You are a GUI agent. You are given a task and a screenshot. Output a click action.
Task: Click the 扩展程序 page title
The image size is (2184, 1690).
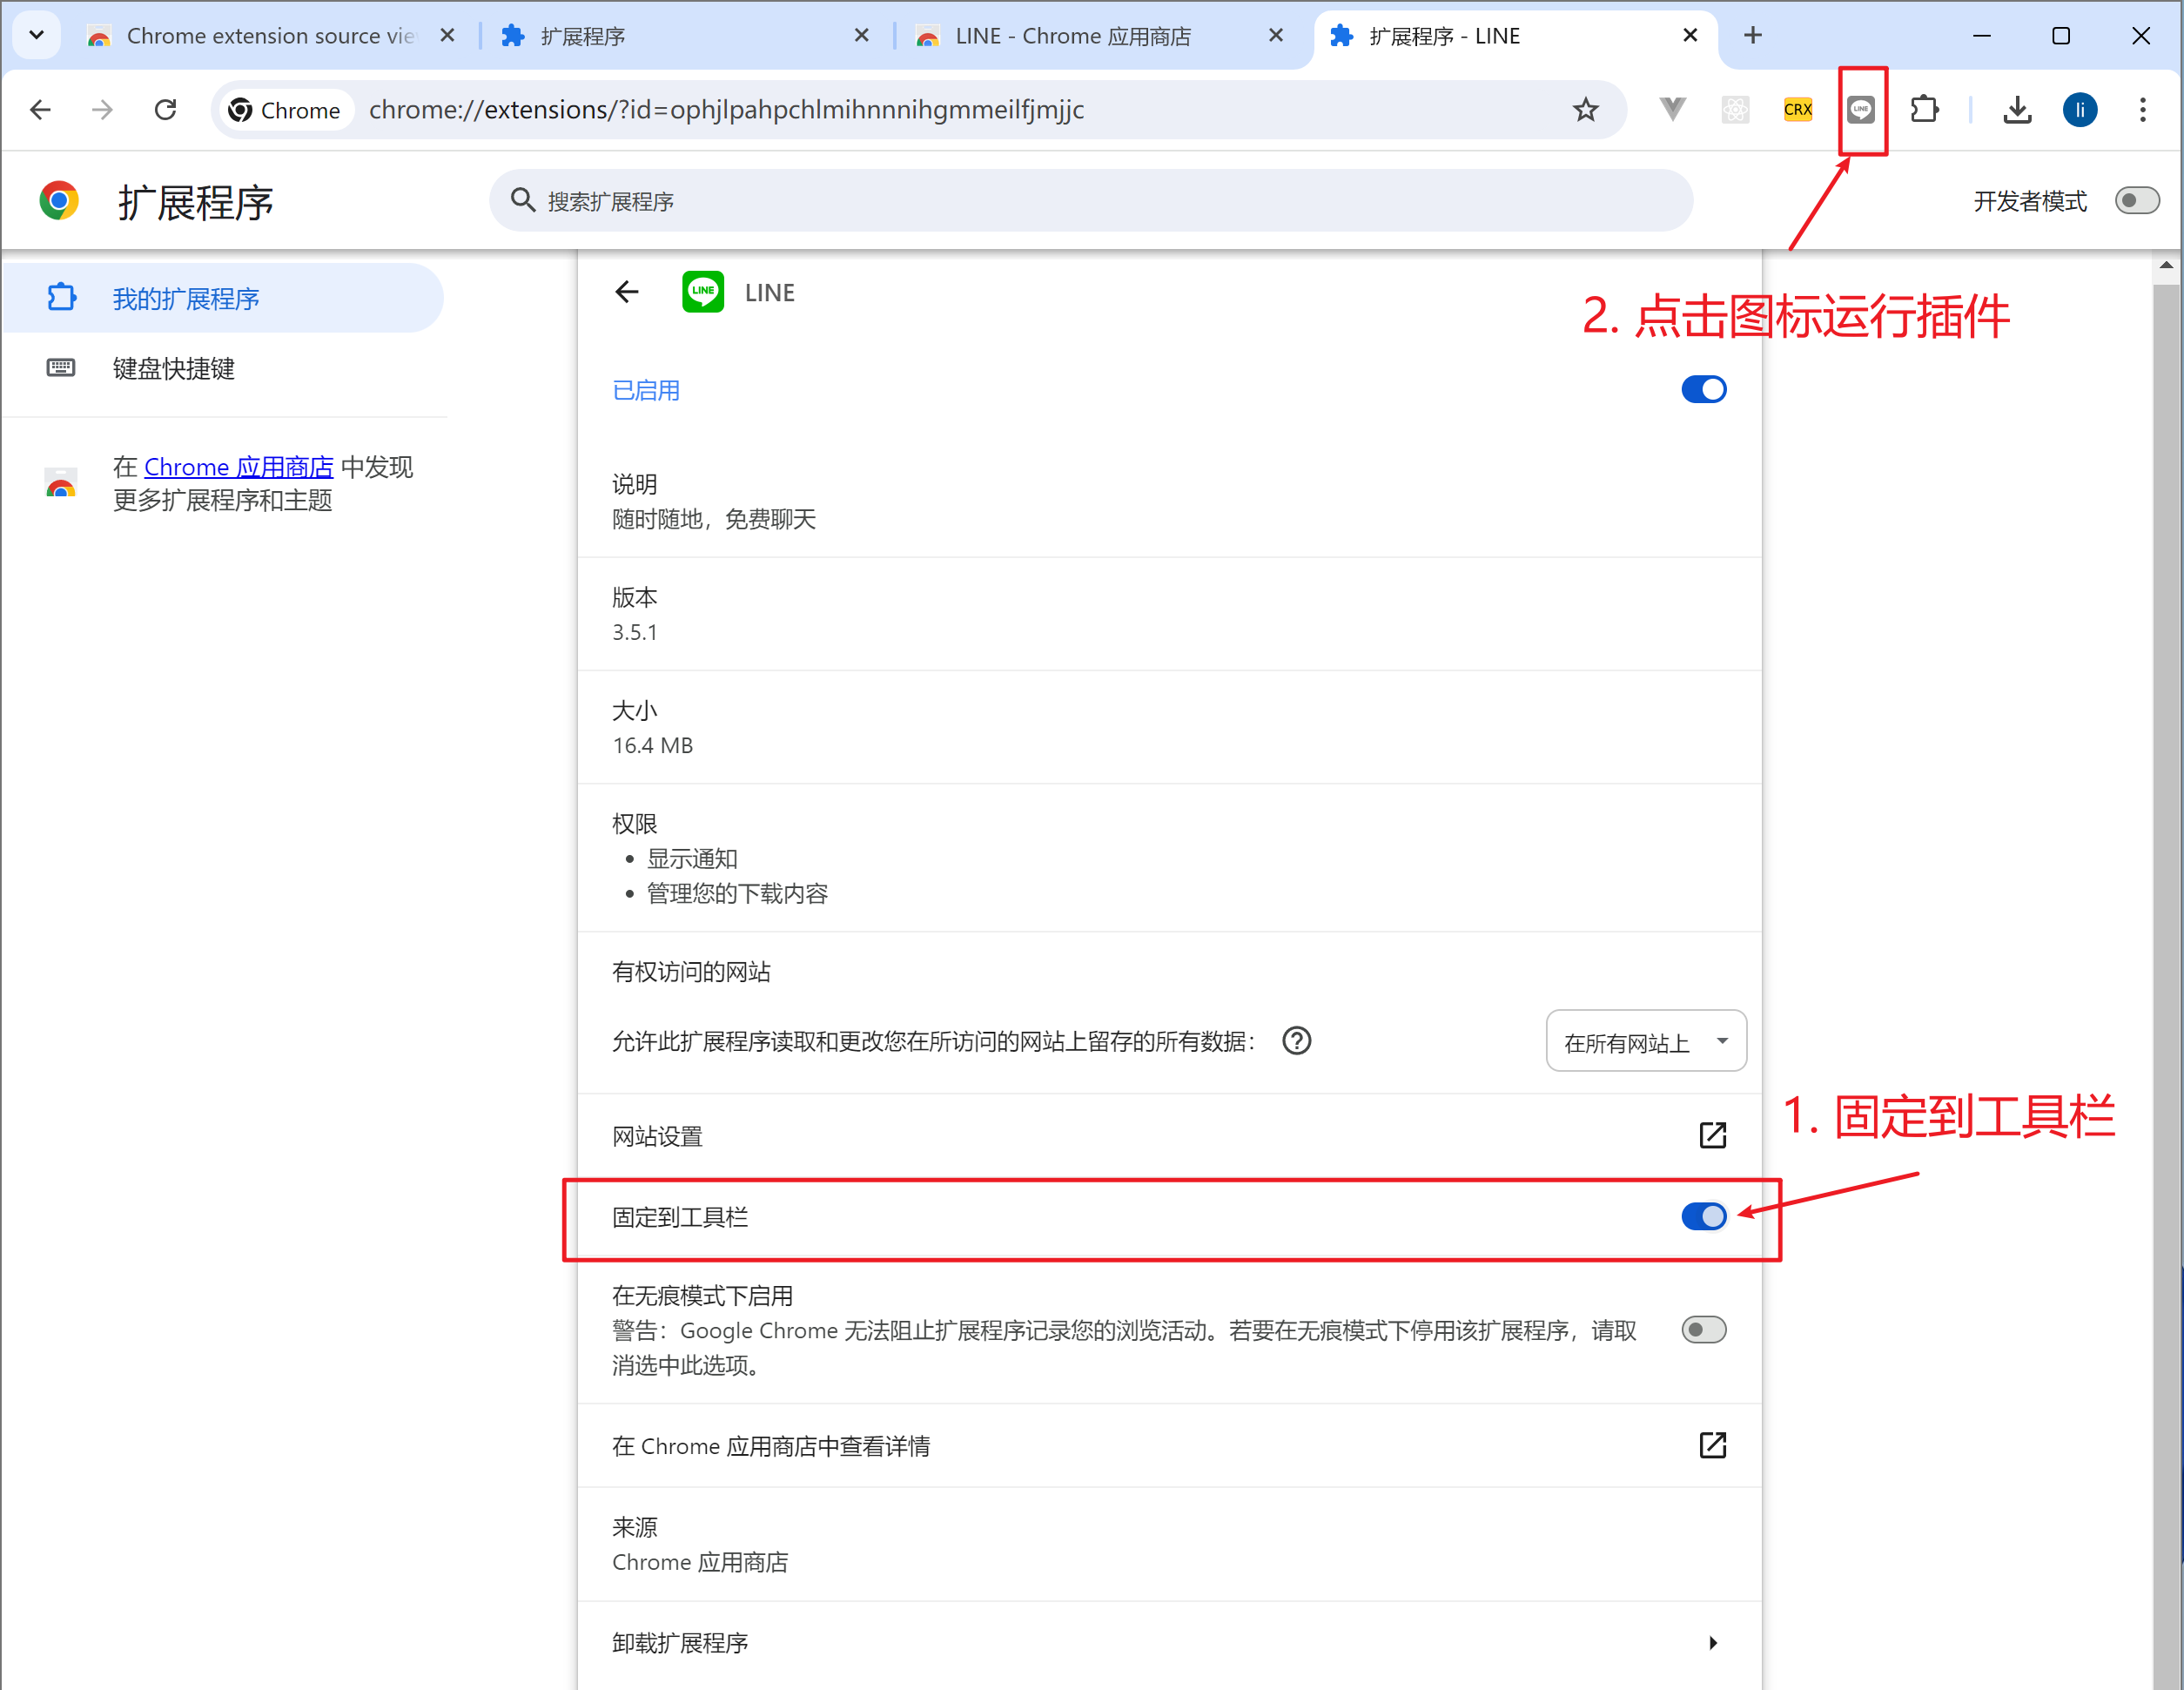point(196,202)
